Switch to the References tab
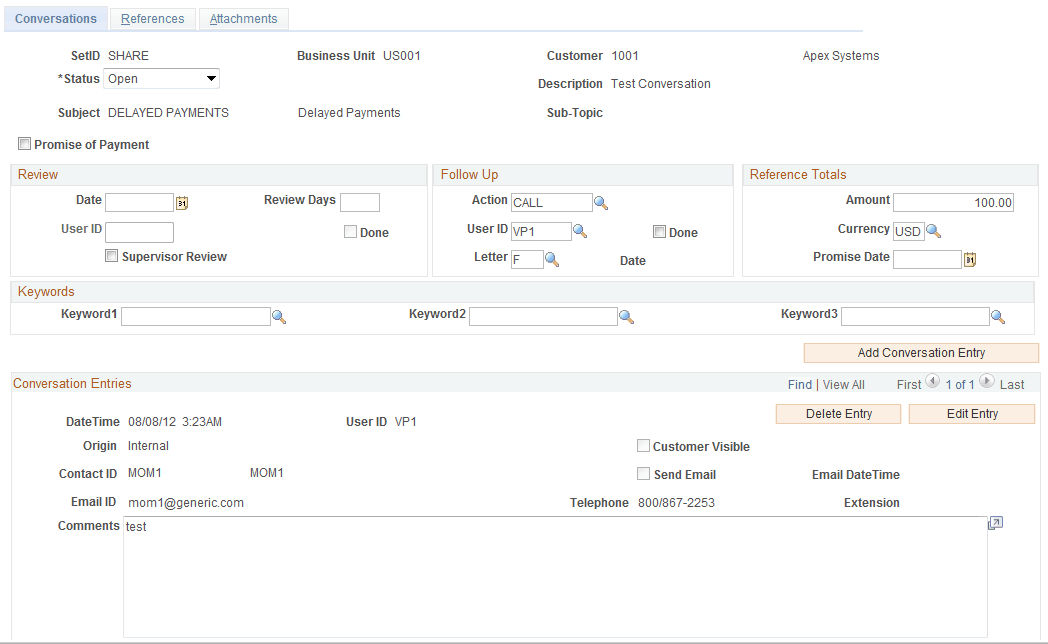The image size is (1048, 644). point(152,18)
